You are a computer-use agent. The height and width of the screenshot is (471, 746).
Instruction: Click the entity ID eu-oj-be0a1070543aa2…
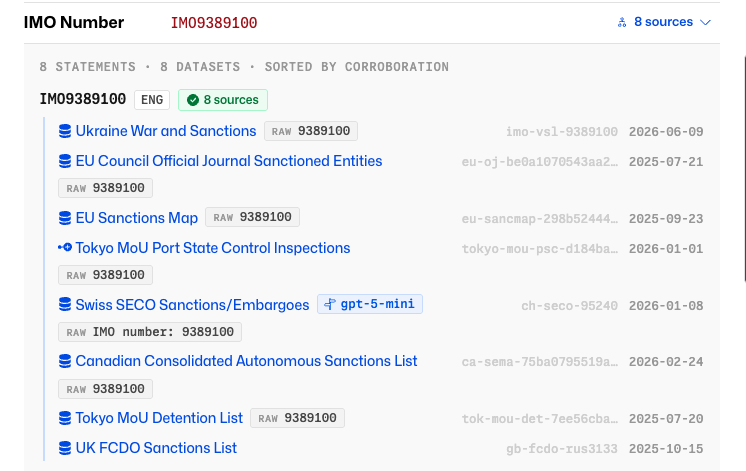tap(540, 162)
